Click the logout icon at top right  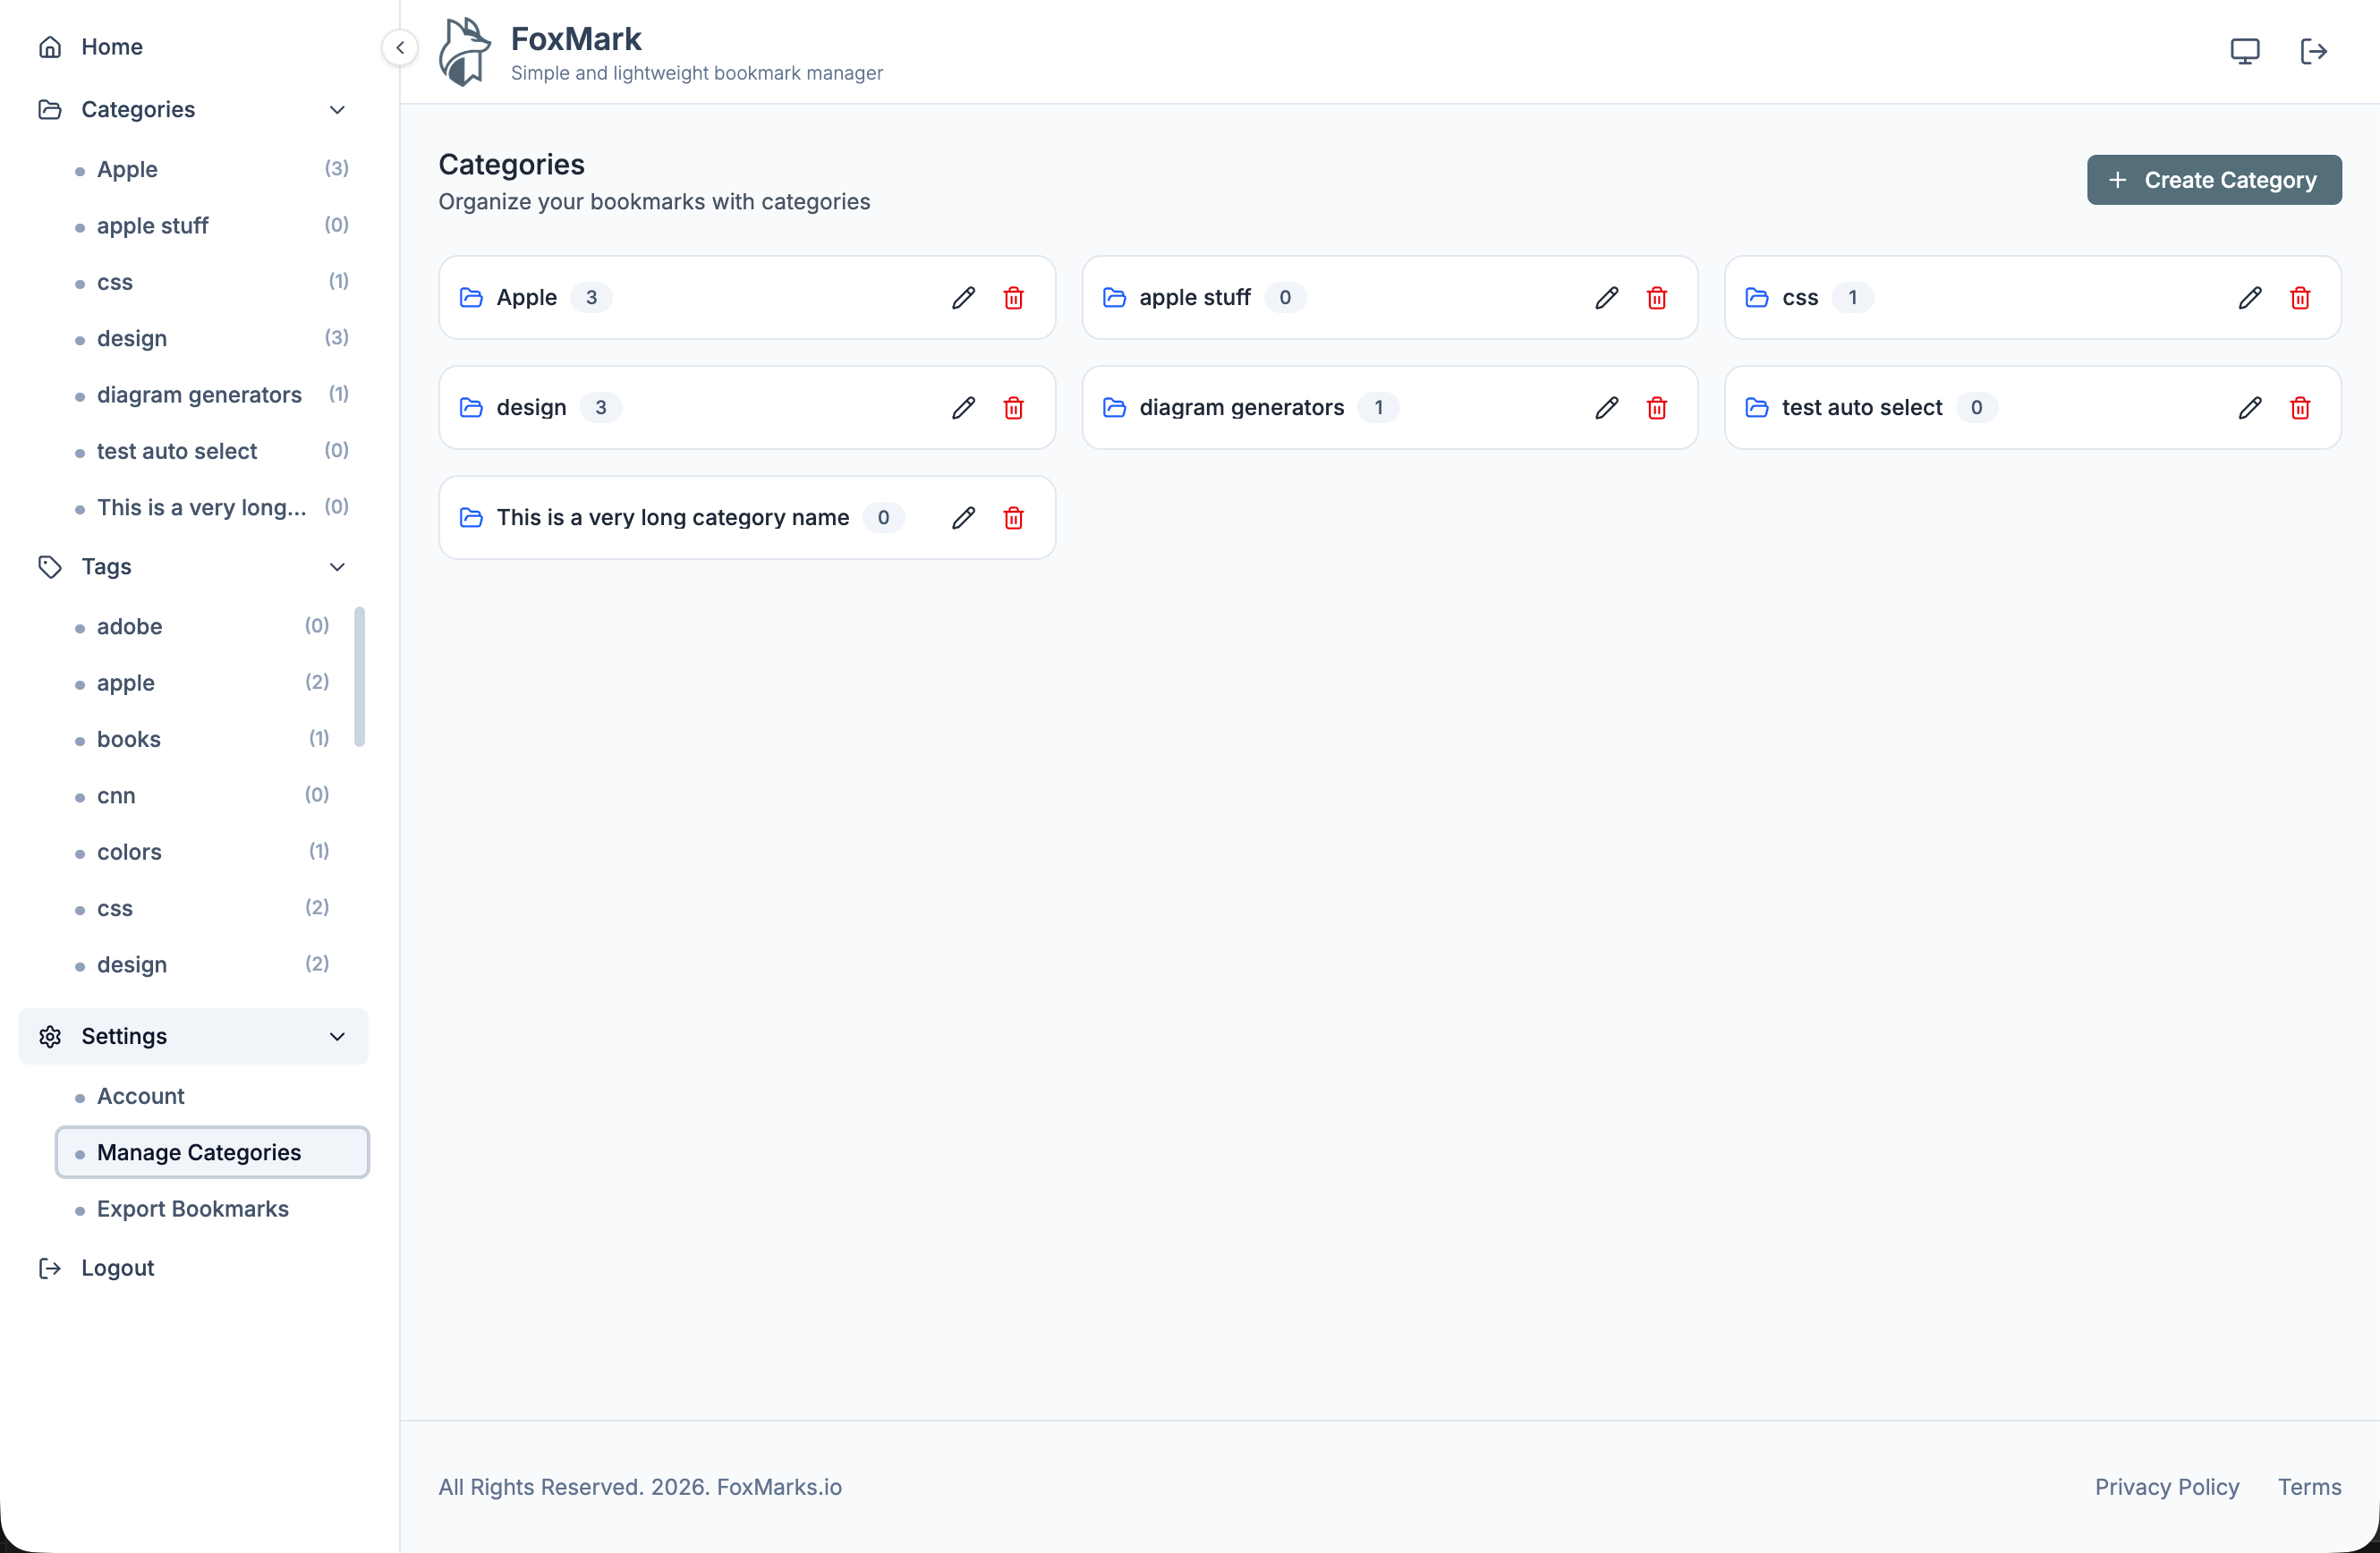click(x=2315, y=50)
